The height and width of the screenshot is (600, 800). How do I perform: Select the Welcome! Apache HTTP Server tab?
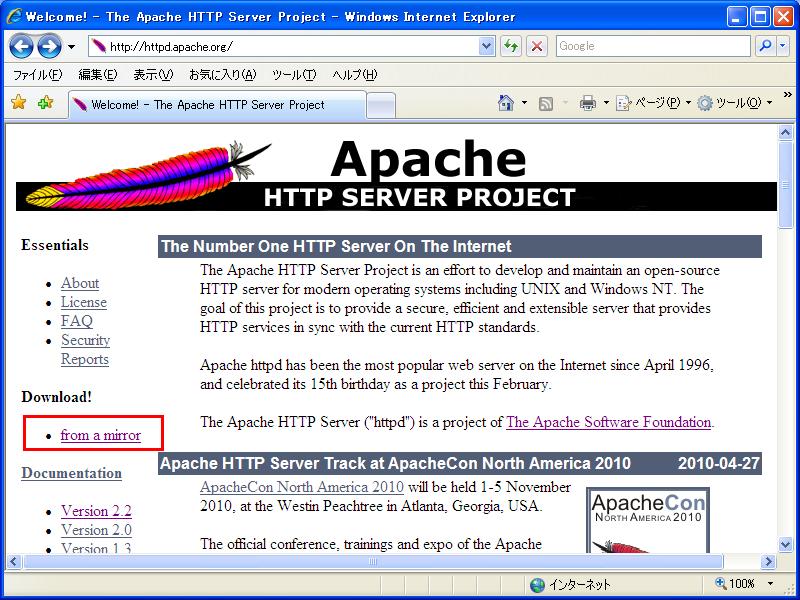[217, 105]
